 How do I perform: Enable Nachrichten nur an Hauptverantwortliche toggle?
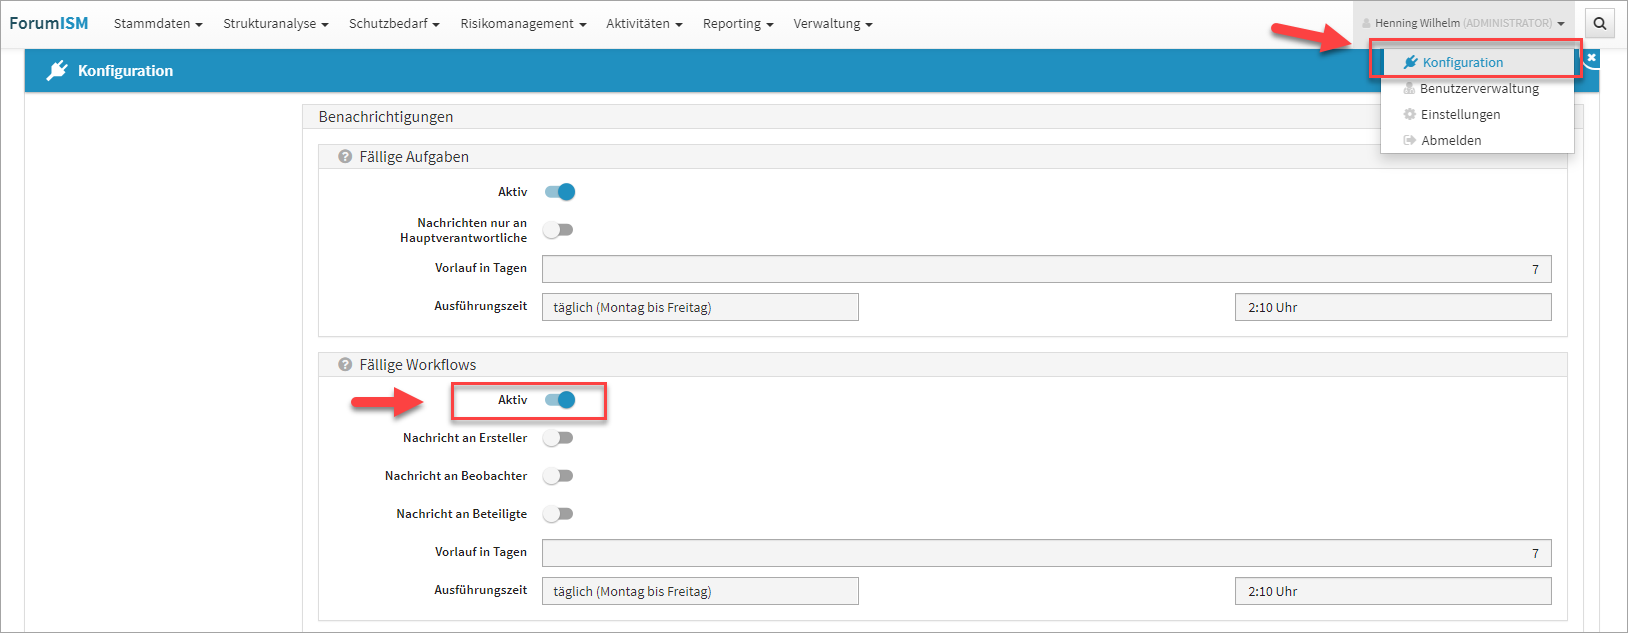tap(558, 230)
